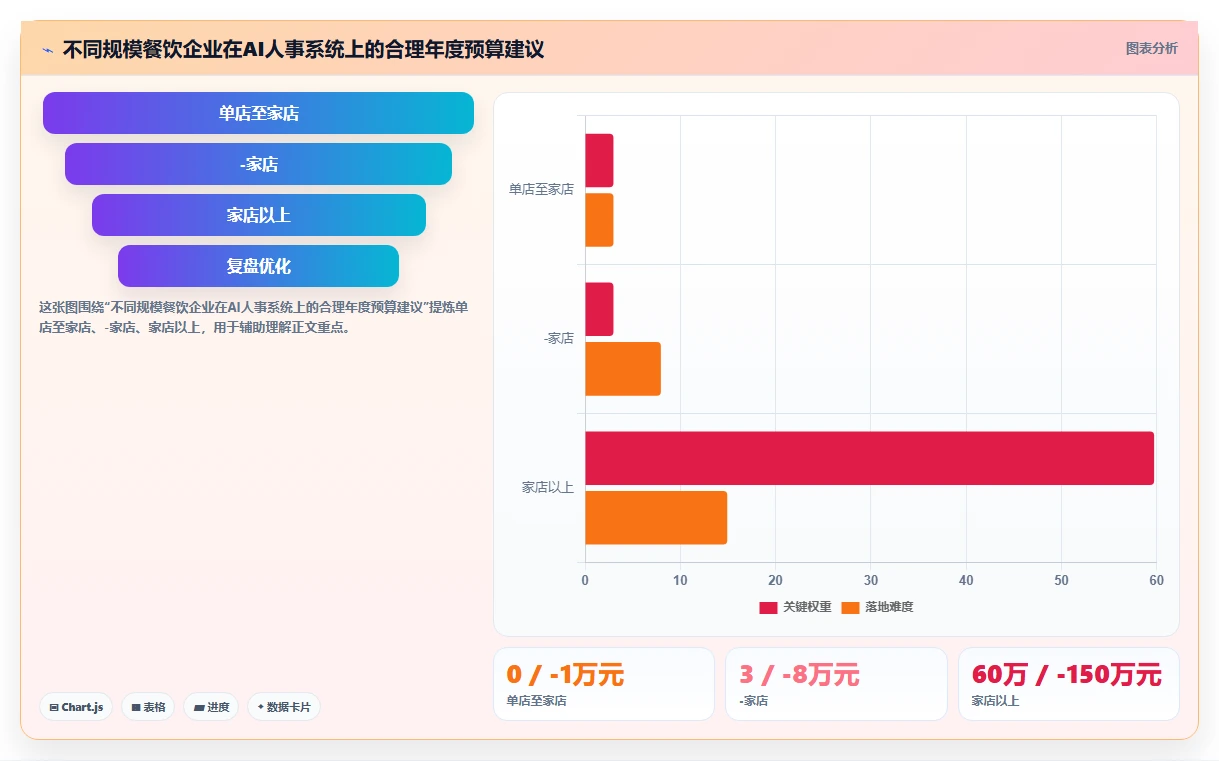Open the 图表分析 label in header
Viewport: 1219px width, 761px height.
click(1151, 48)
